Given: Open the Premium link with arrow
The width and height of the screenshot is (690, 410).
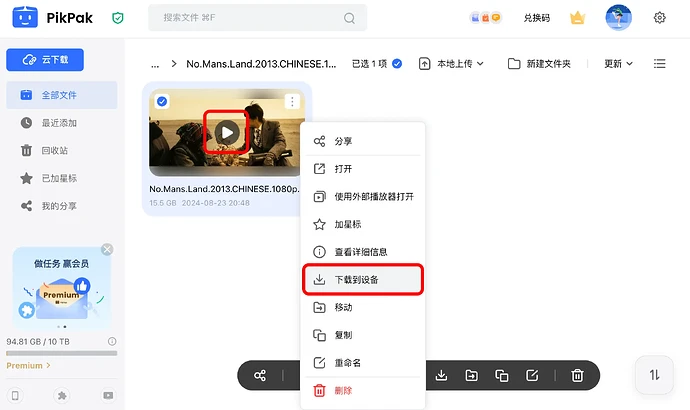Looking at the screenshot, I should pos(29,366).
